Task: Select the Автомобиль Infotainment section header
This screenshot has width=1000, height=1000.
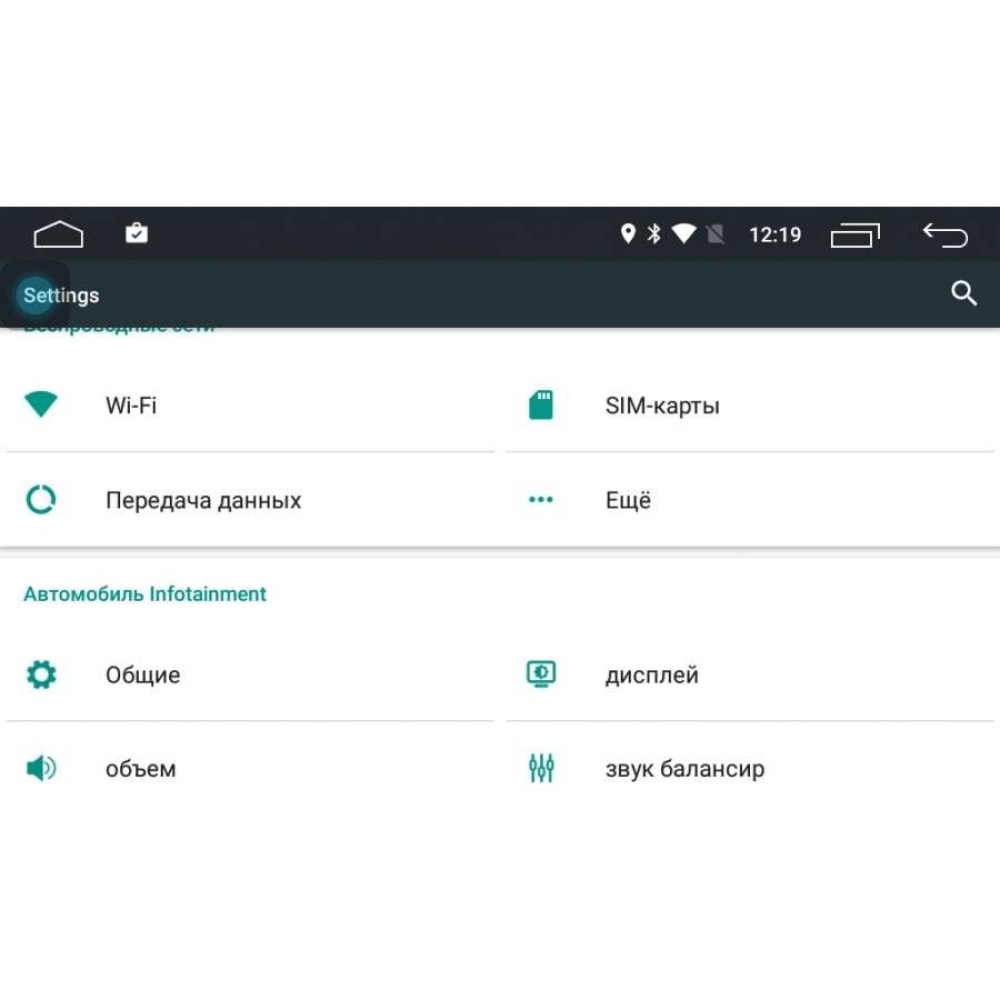Action: pos(145,594)
